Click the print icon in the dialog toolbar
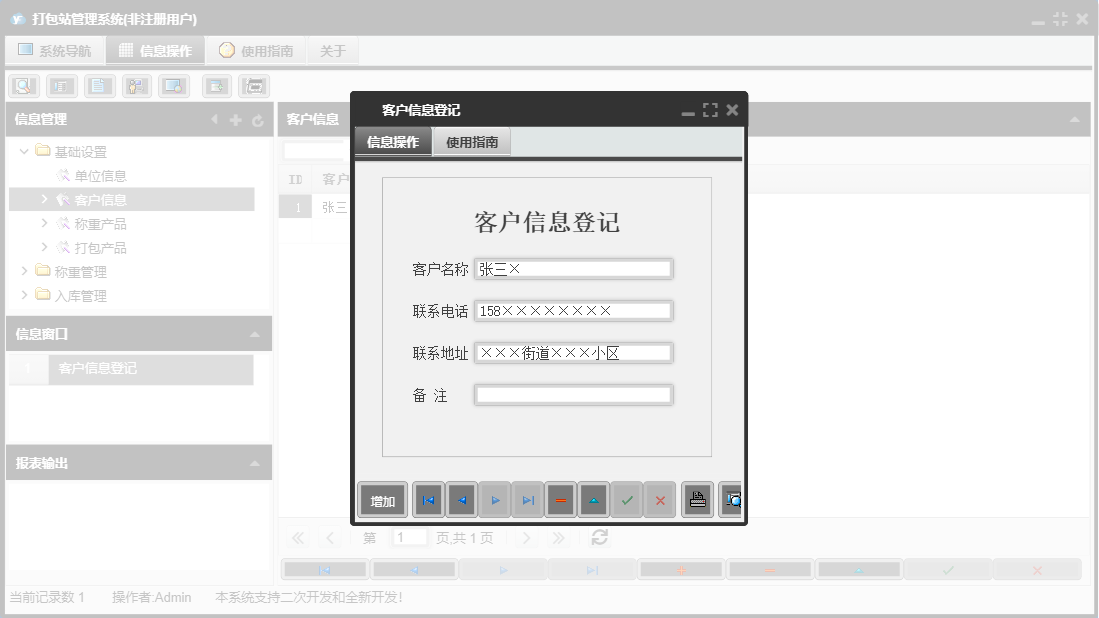This screenshot has width=1099, height=618. tap(697, 499)
